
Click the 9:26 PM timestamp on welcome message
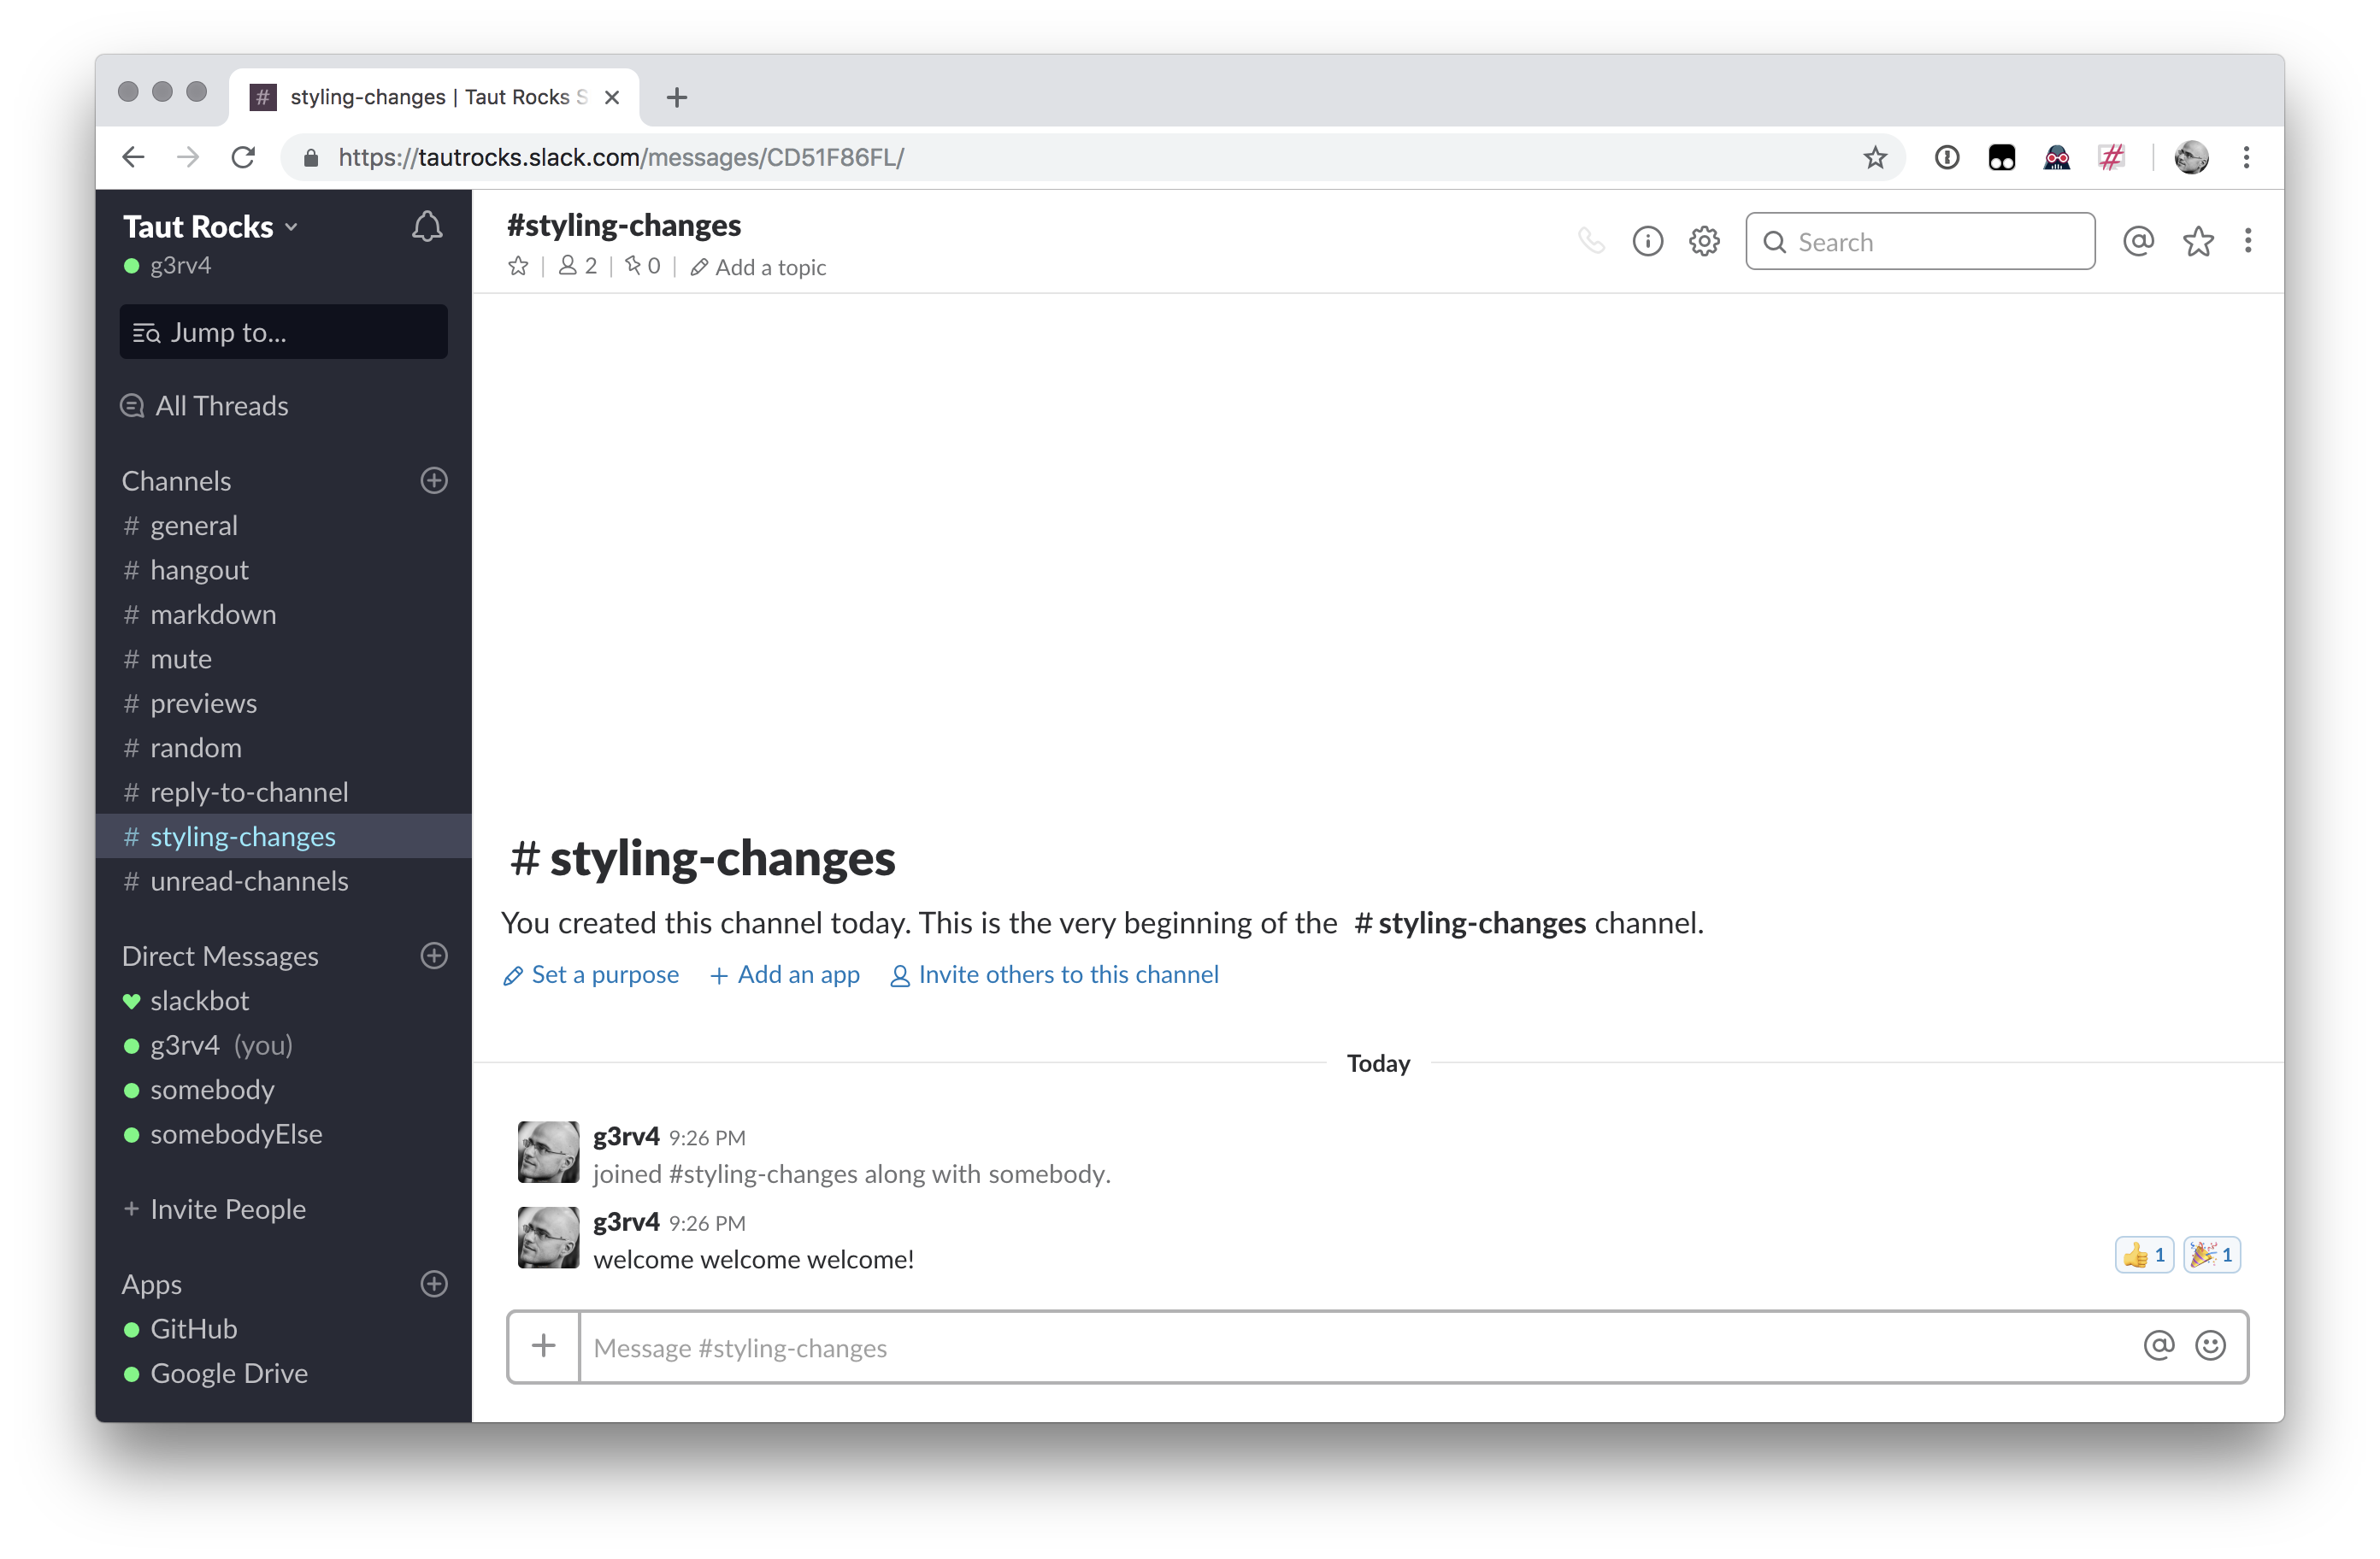[707, 1224]
